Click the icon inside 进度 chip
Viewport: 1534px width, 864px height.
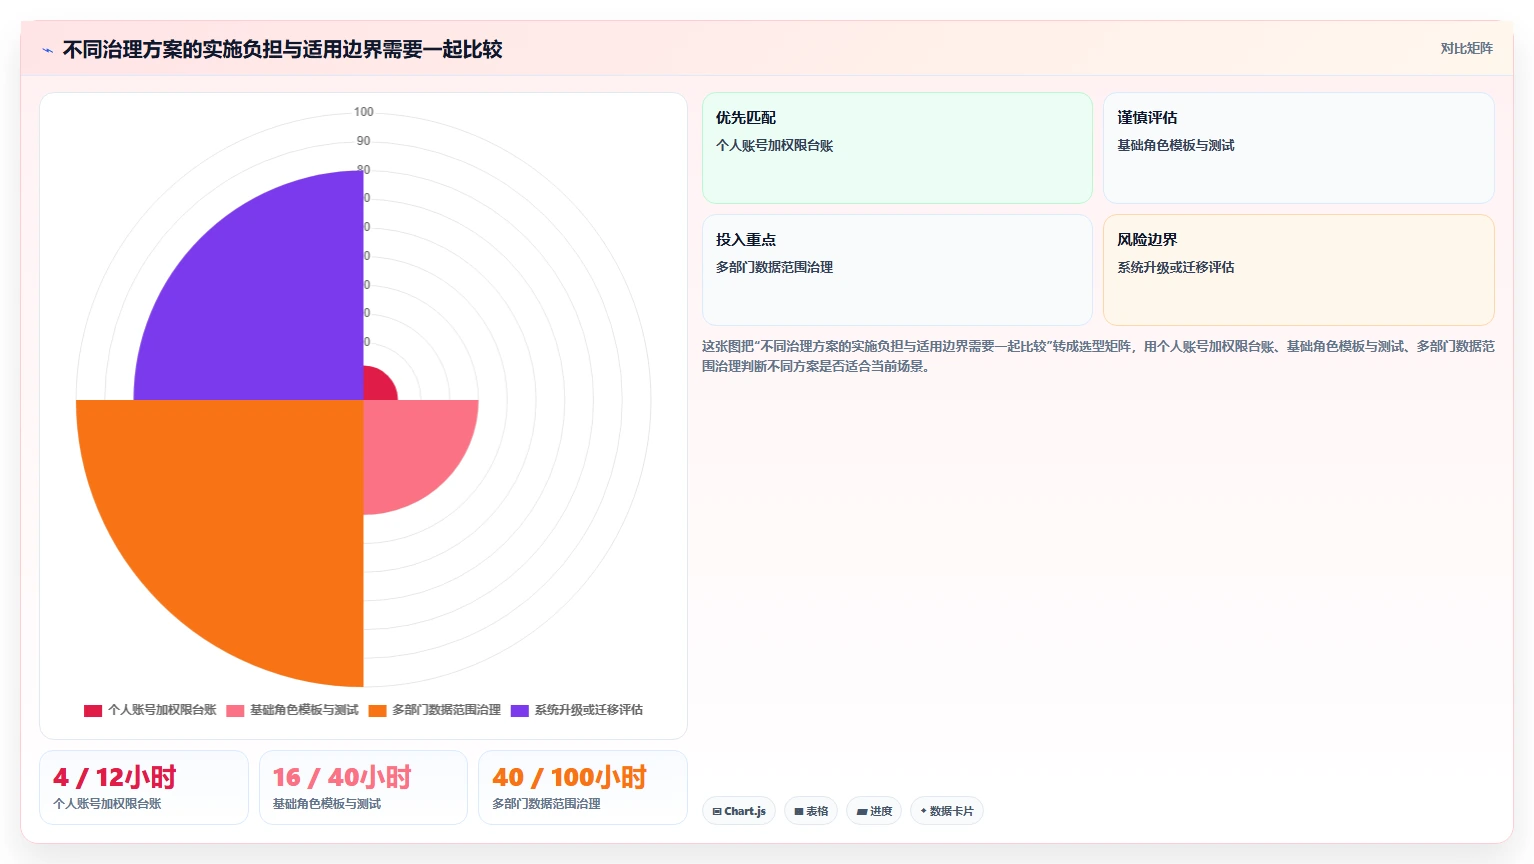click(x=861, y=812)
